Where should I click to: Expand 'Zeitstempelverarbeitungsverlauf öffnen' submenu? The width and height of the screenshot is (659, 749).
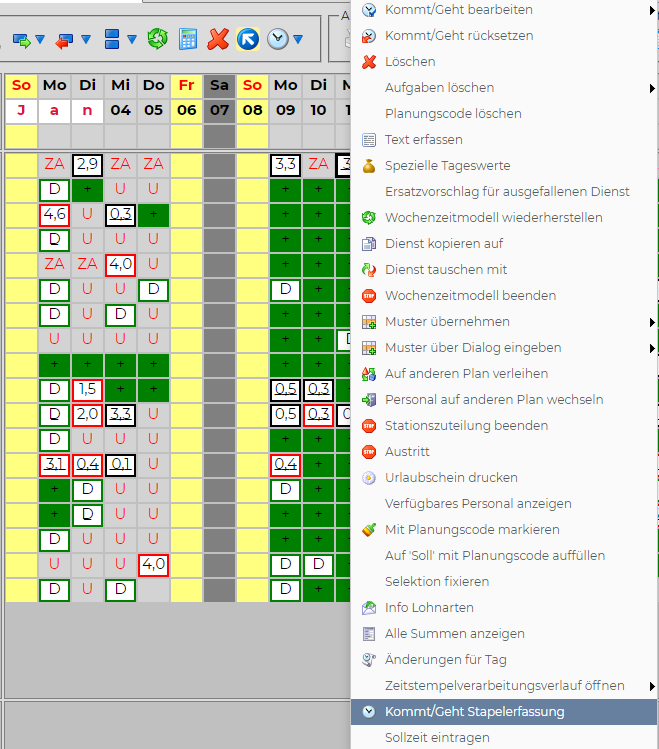click(652, 686)
